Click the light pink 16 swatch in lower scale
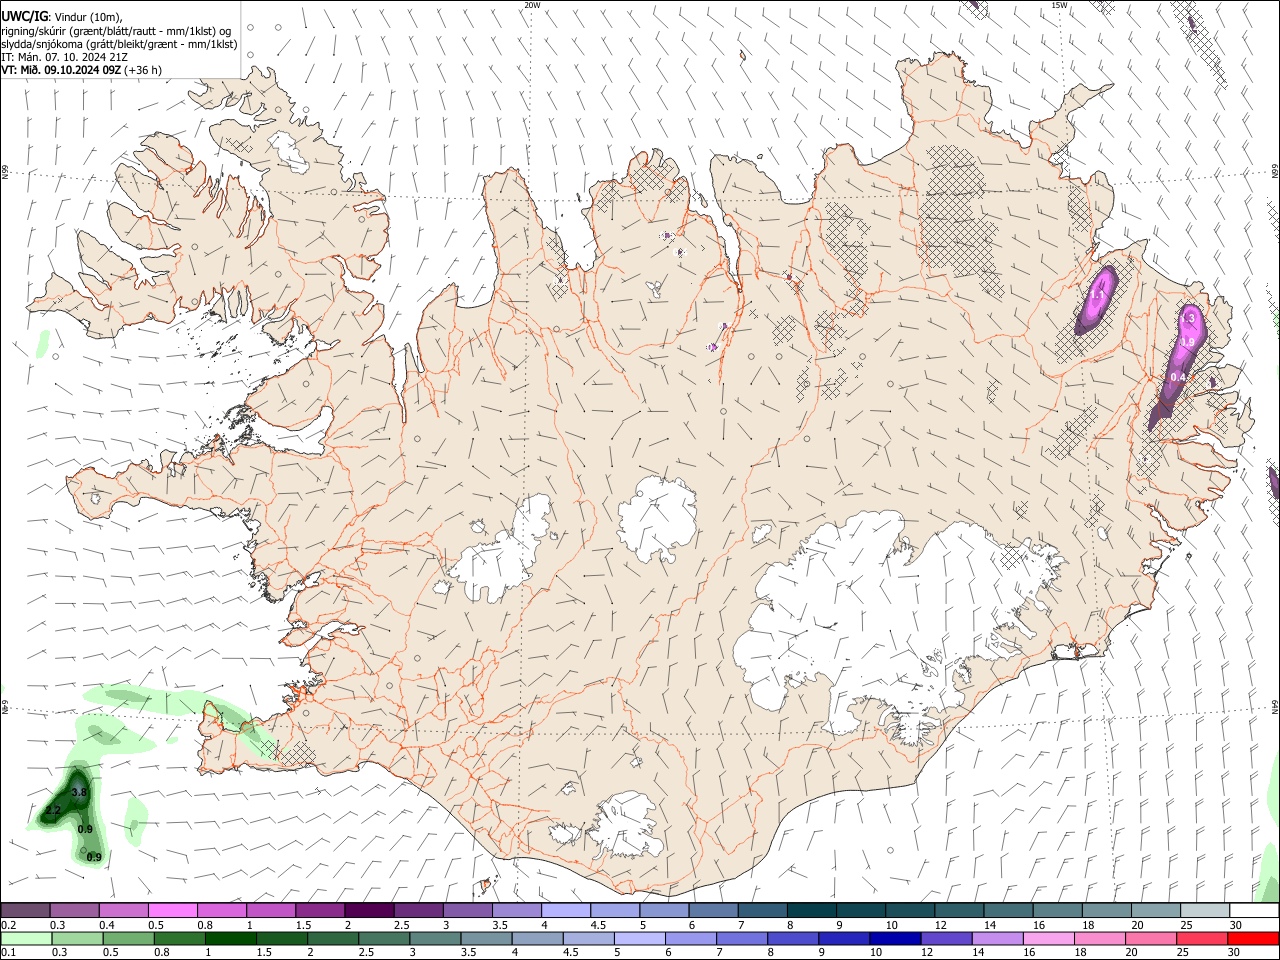This screenshot has width=1280, height=960. [1048, 938]
